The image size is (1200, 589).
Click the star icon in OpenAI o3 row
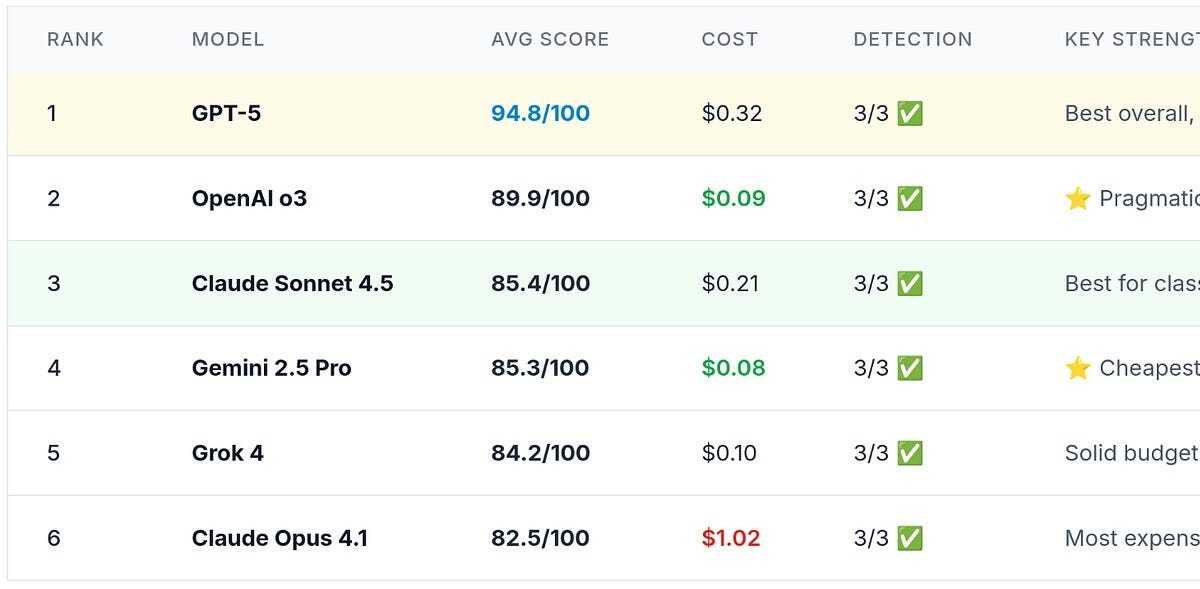click(x=1077, y=199)
